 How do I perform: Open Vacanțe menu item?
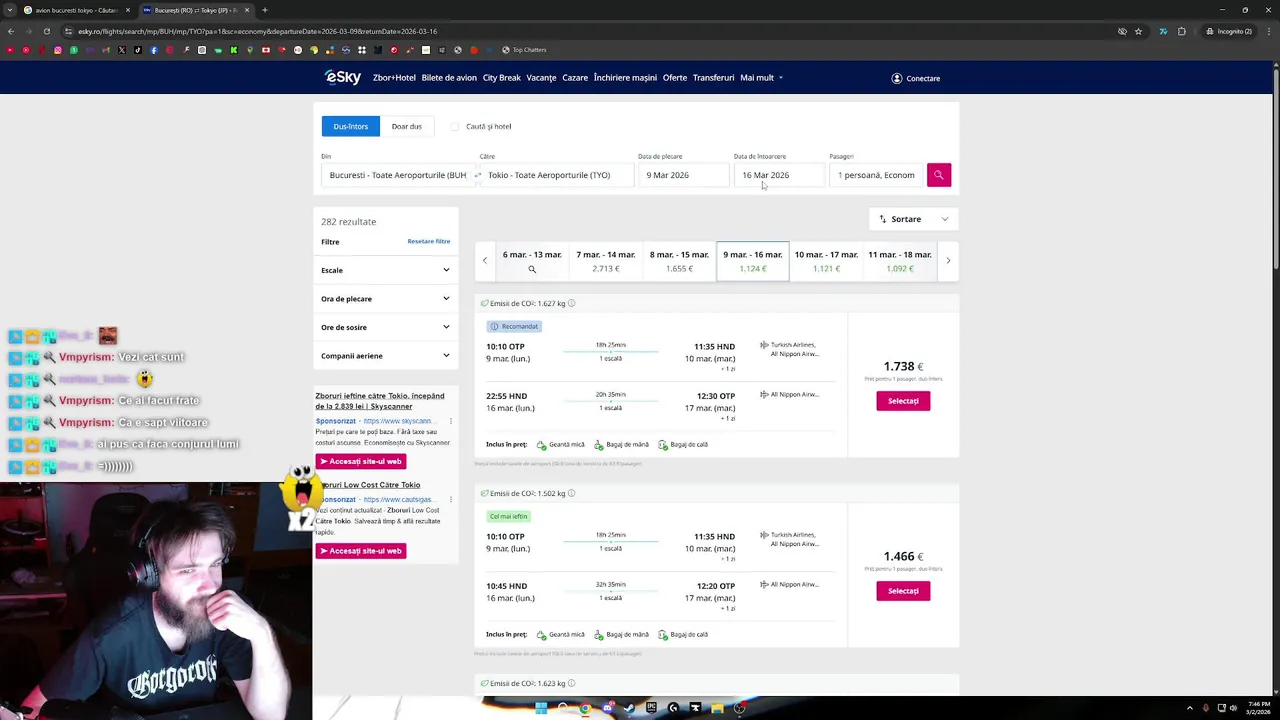pos(541,78)
